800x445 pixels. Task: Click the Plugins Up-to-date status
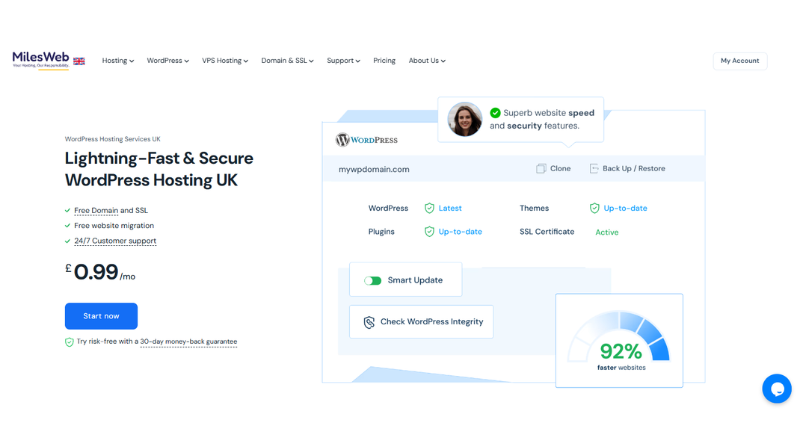pos(460,232)
